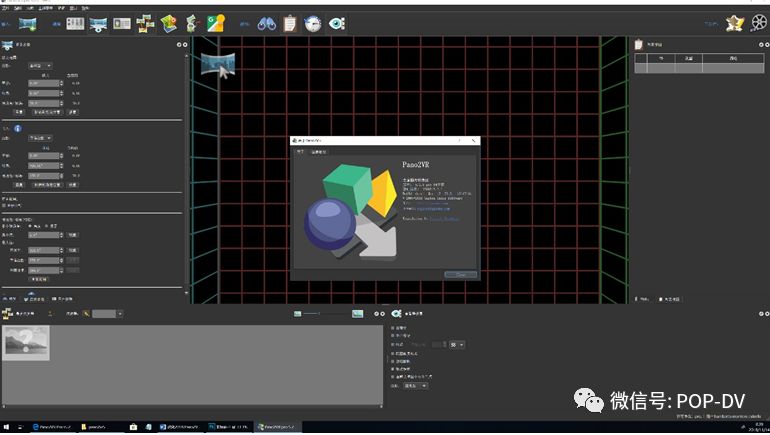Viewport: 770px width, 435px height.
Task: Open the translator link in About dialog
Action: [x=444, y=218]
